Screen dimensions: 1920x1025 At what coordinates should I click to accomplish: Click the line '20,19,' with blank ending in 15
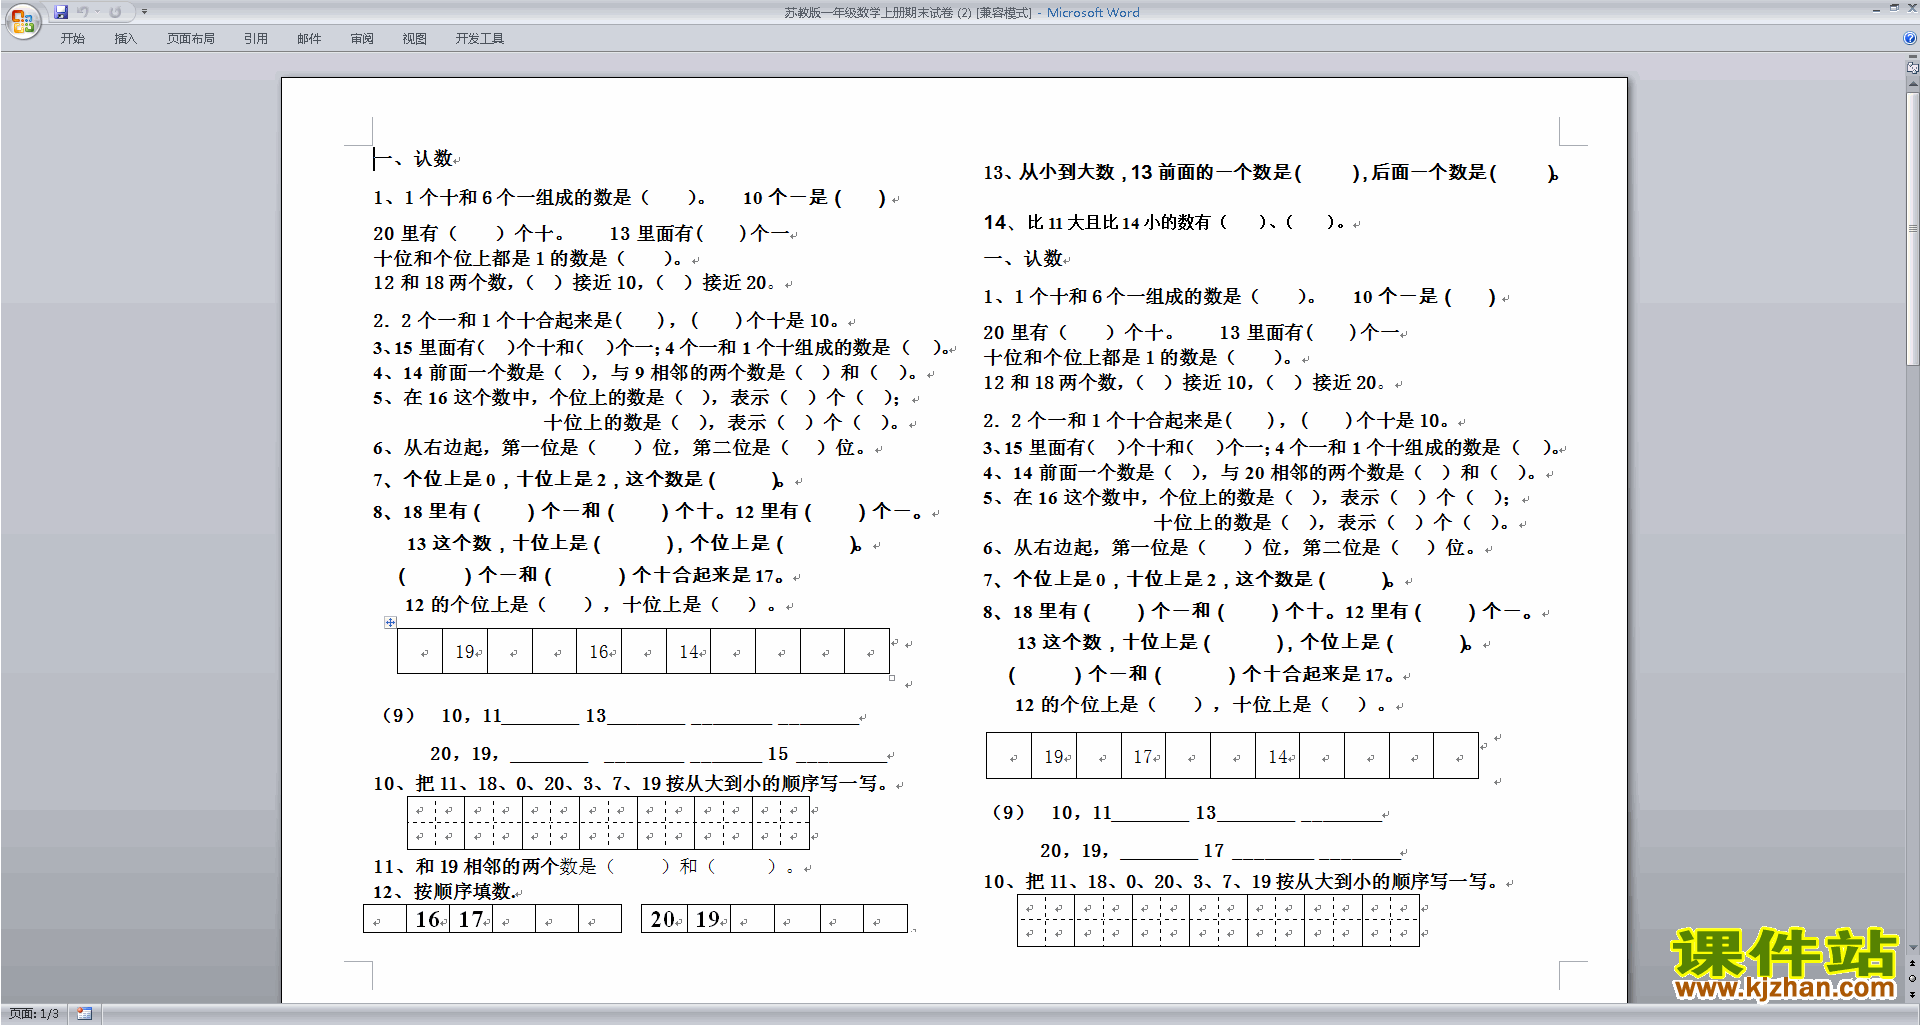point(661,754)
